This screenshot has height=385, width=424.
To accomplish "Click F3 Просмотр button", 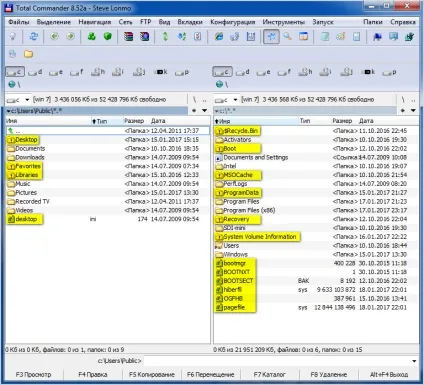I will tap(34, 375).
